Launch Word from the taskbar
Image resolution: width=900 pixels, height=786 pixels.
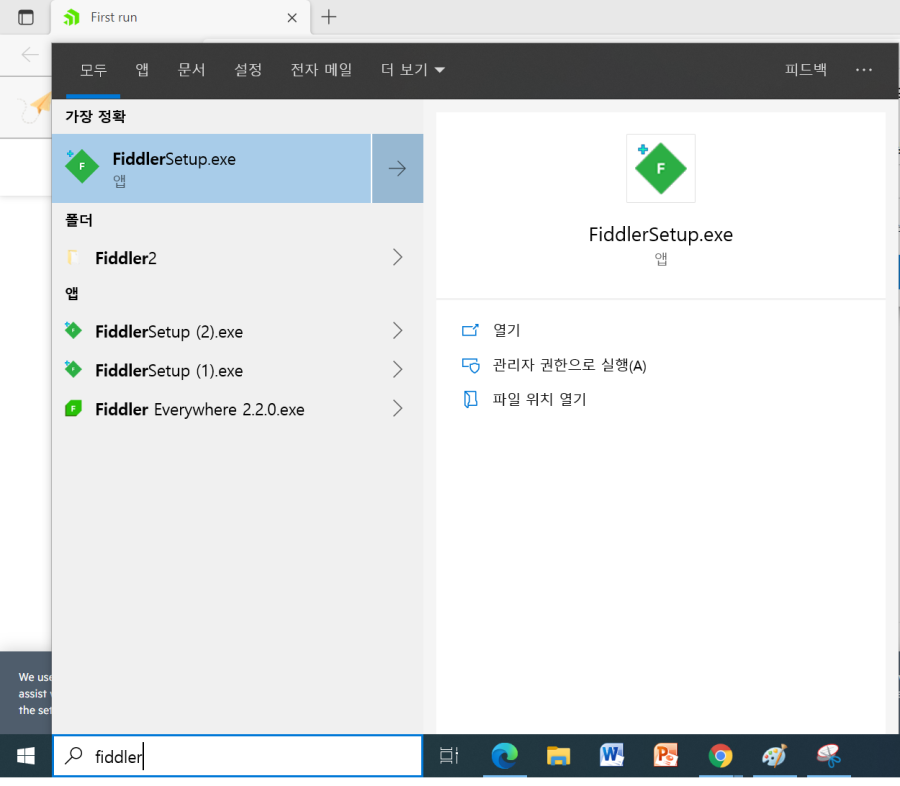click(612, 756)
